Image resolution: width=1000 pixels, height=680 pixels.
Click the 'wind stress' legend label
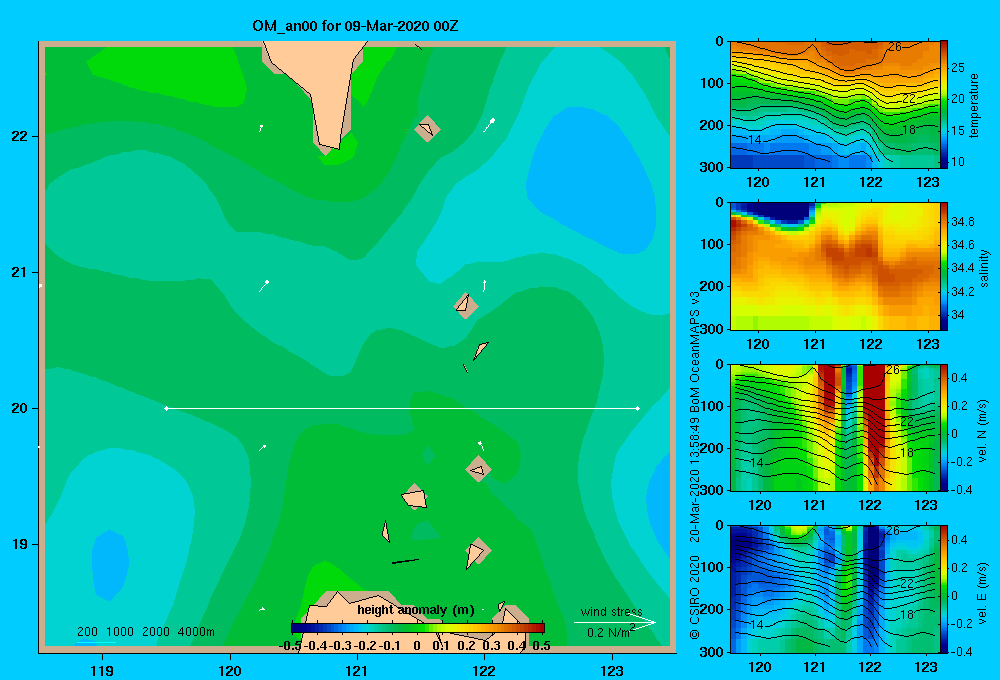coord(612,611)
